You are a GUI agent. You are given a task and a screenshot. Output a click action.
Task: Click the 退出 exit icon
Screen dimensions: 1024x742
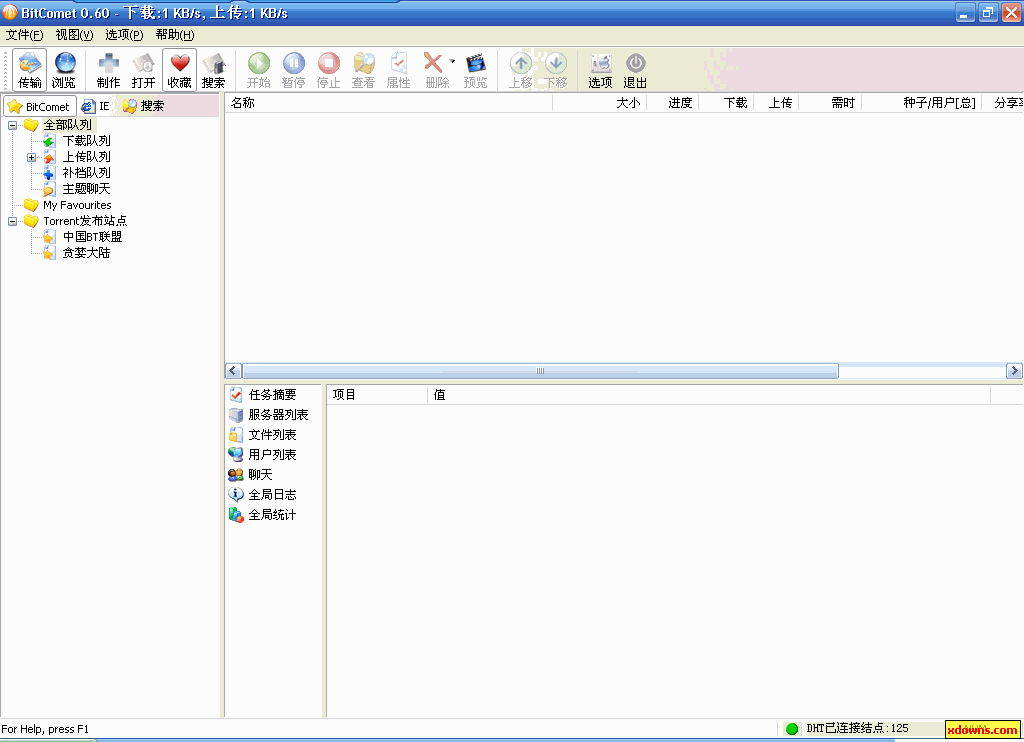[635, 70]
